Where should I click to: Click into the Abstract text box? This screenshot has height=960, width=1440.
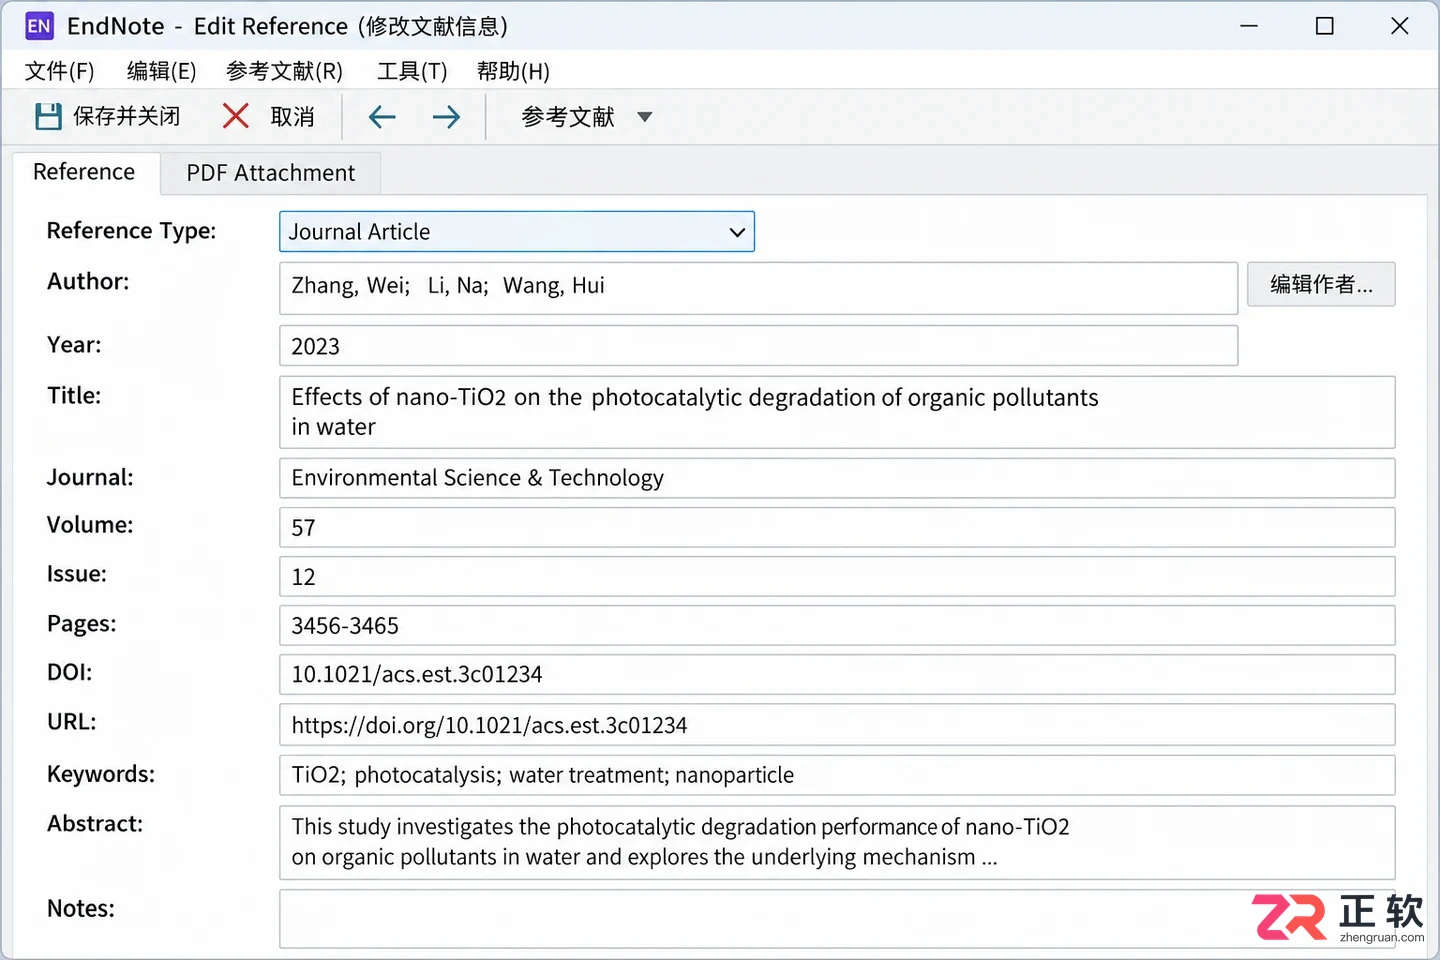[x=837, y=843]
